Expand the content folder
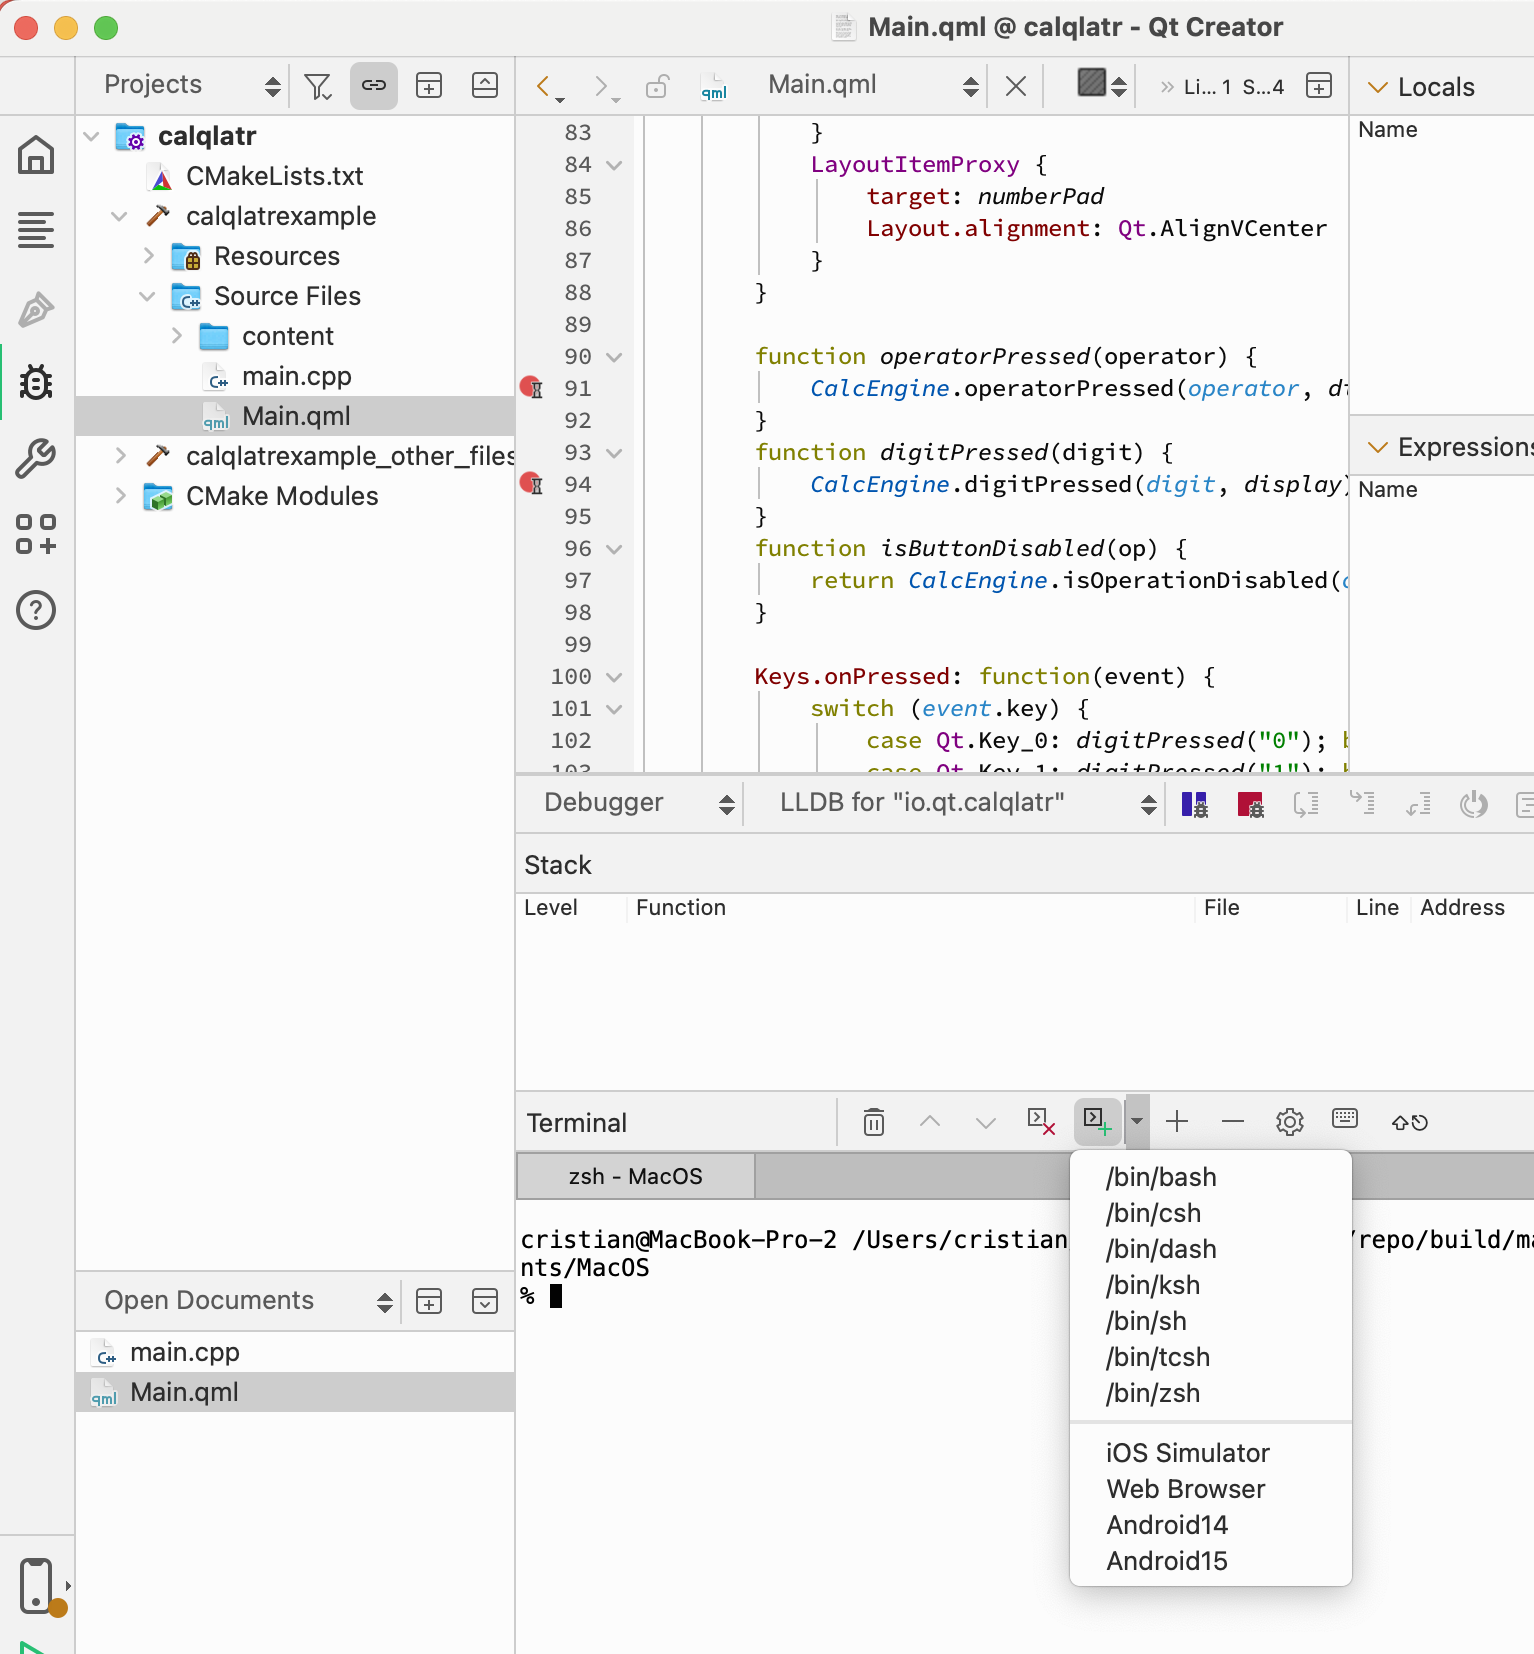The height and width of the screenshot is (1654, 1534). coord(176,336)
